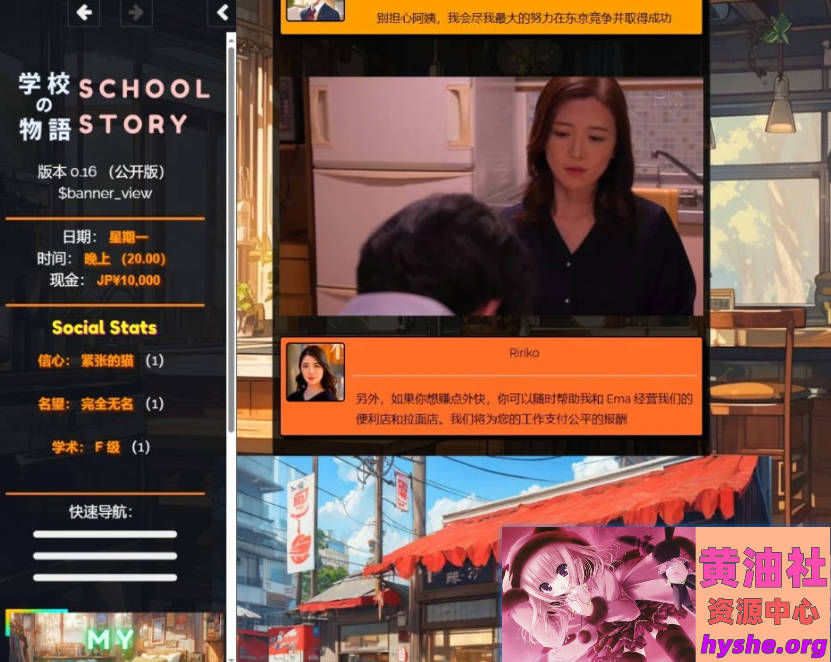Select the first quick navigation bar
The image size is (831, 662).
[105, 534]
